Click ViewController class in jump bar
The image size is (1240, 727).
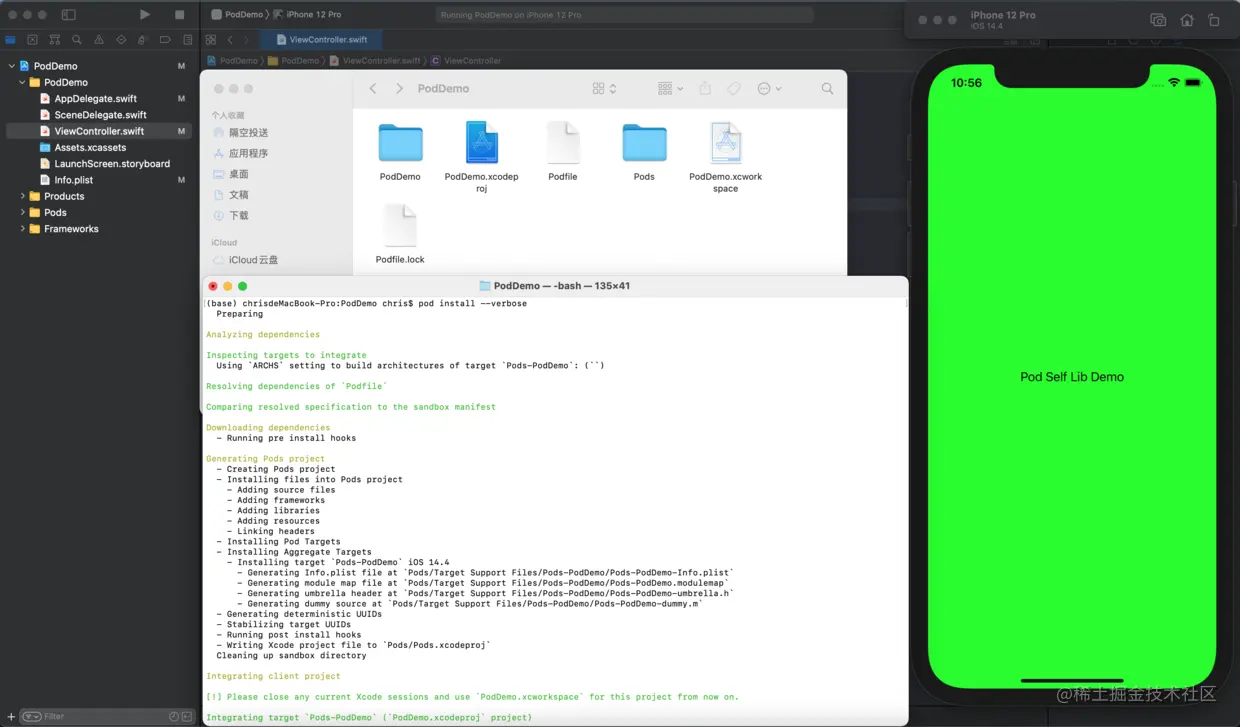click(x=466, y=61)
